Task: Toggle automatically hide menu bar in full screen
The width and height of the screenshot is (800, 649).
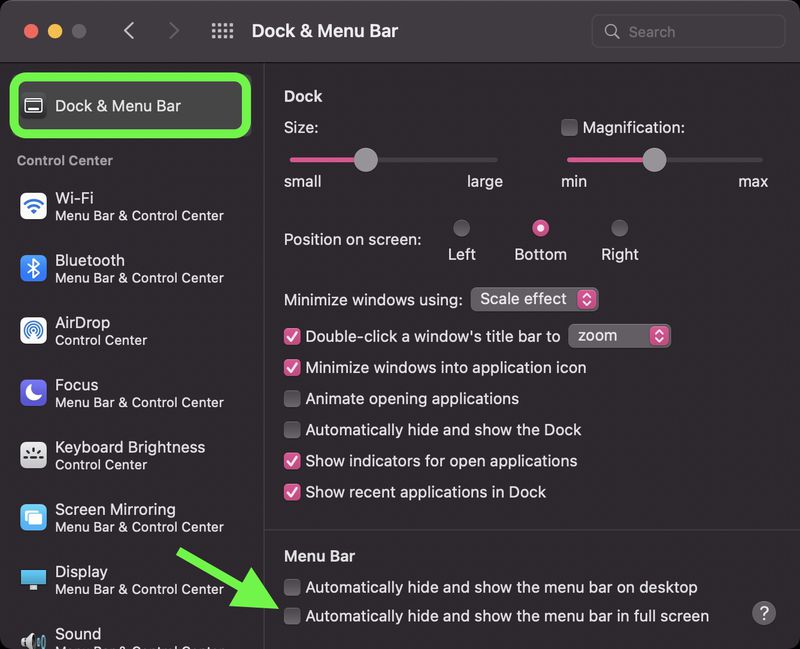Action: [293, 616]
